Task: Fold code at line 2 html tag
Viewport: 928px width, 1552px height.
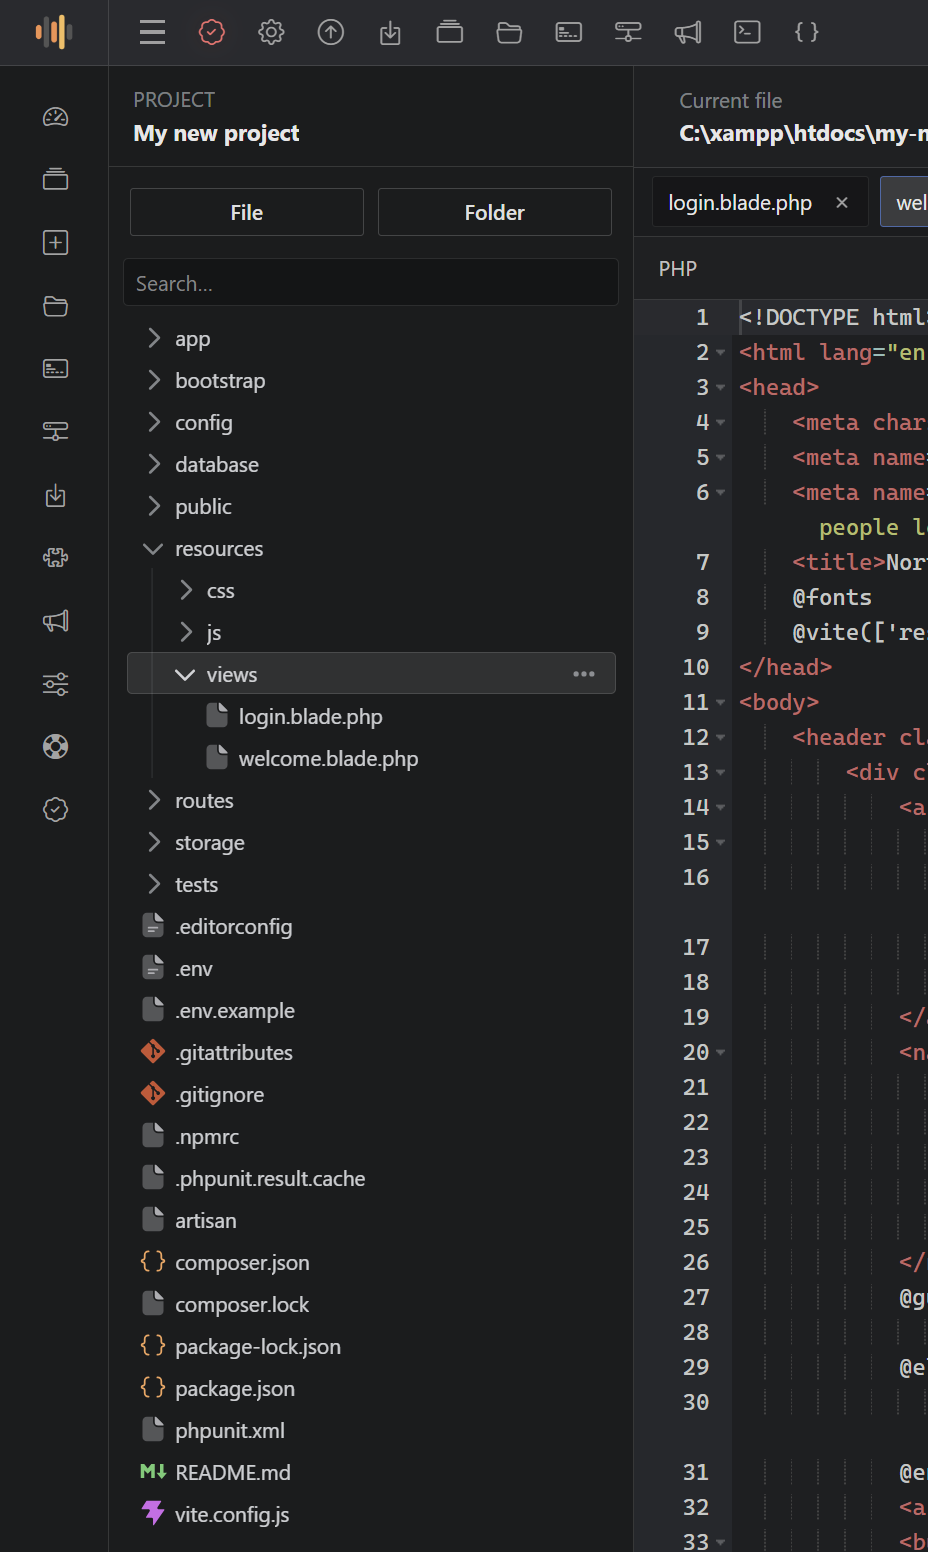Action: tap(721, 353)
